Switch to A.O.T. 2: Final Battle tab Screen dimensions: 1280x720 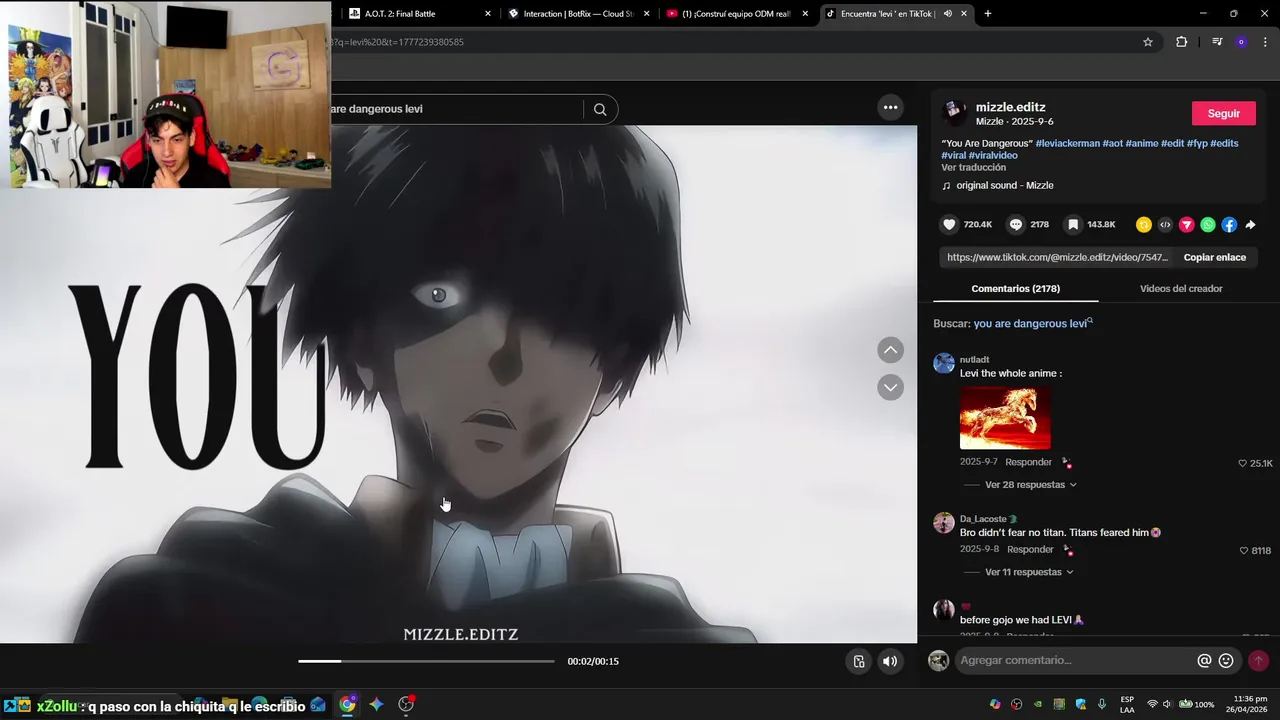coord(420,14)
